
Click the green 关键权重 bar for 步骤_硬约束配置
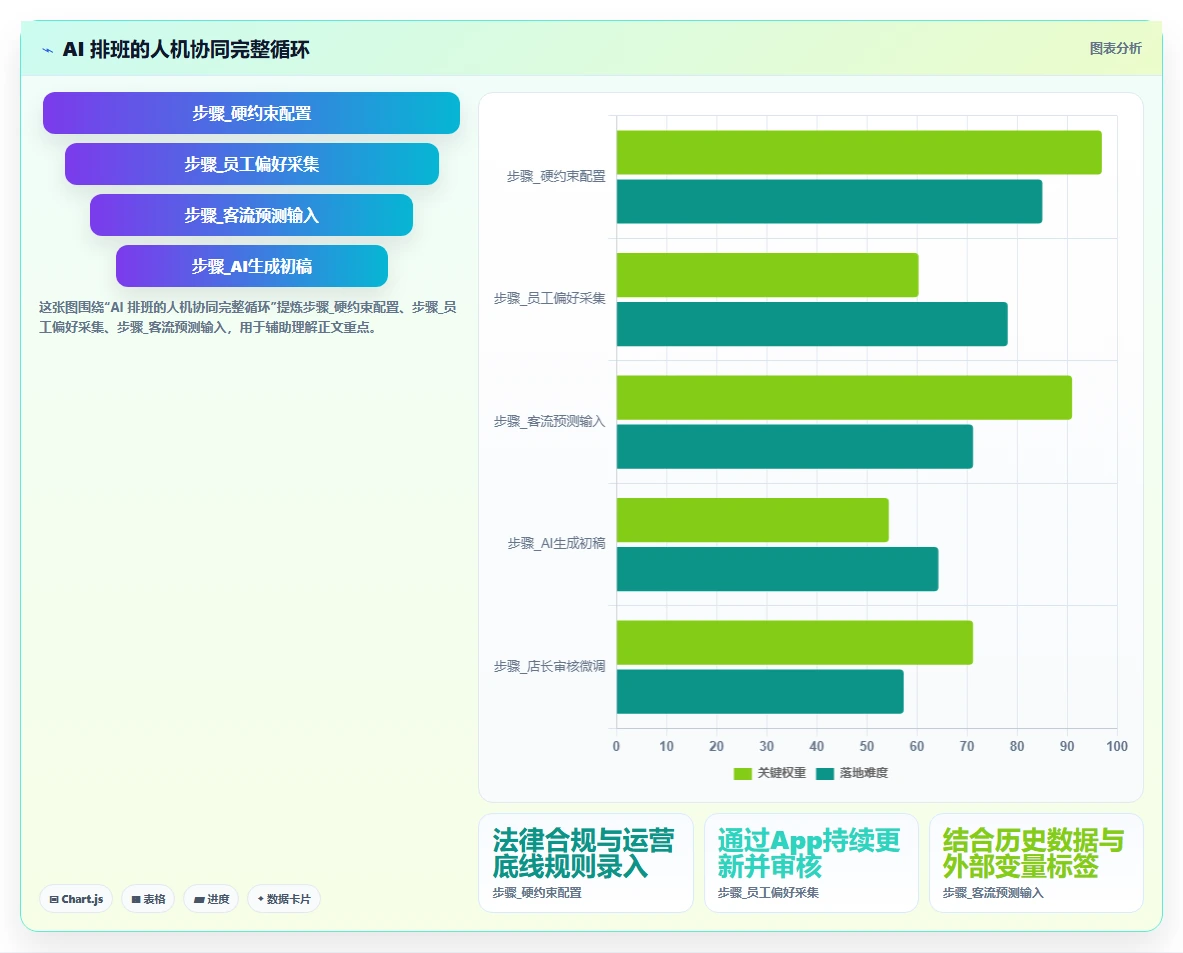click(859, 152)
